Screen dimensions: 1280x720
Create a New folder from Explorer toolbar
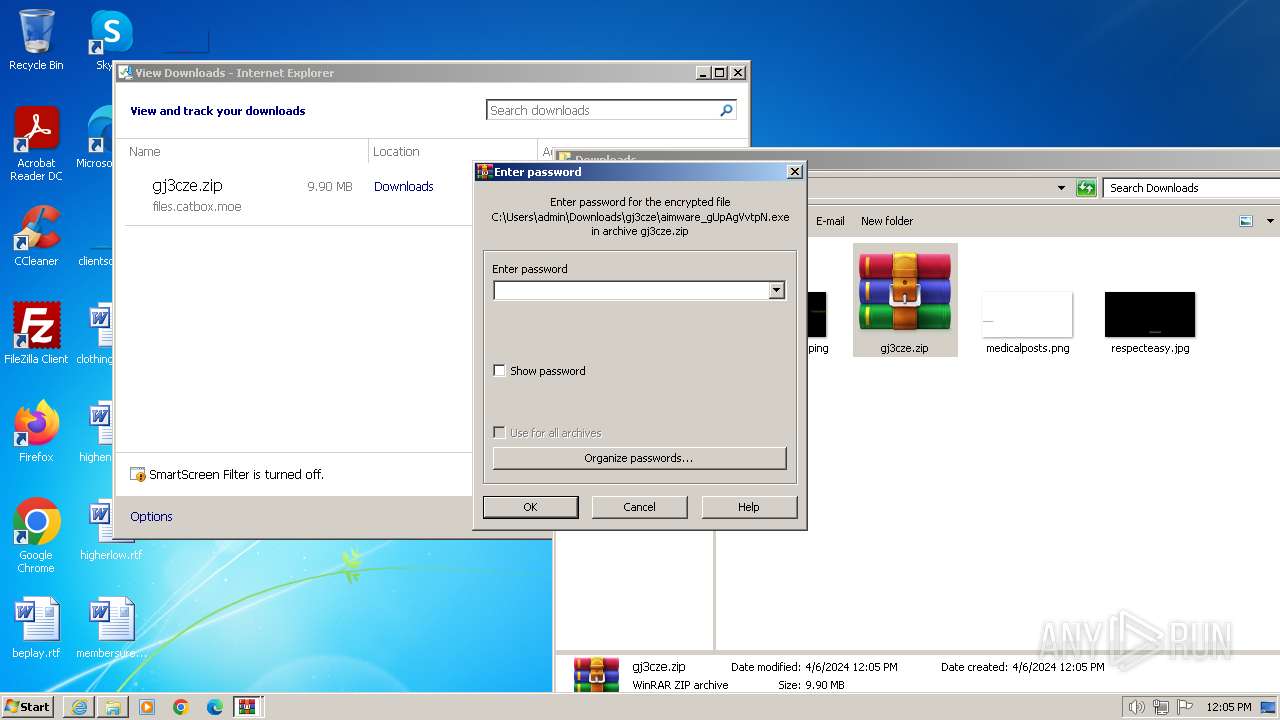pyautogui.click(x=887, y=221)
